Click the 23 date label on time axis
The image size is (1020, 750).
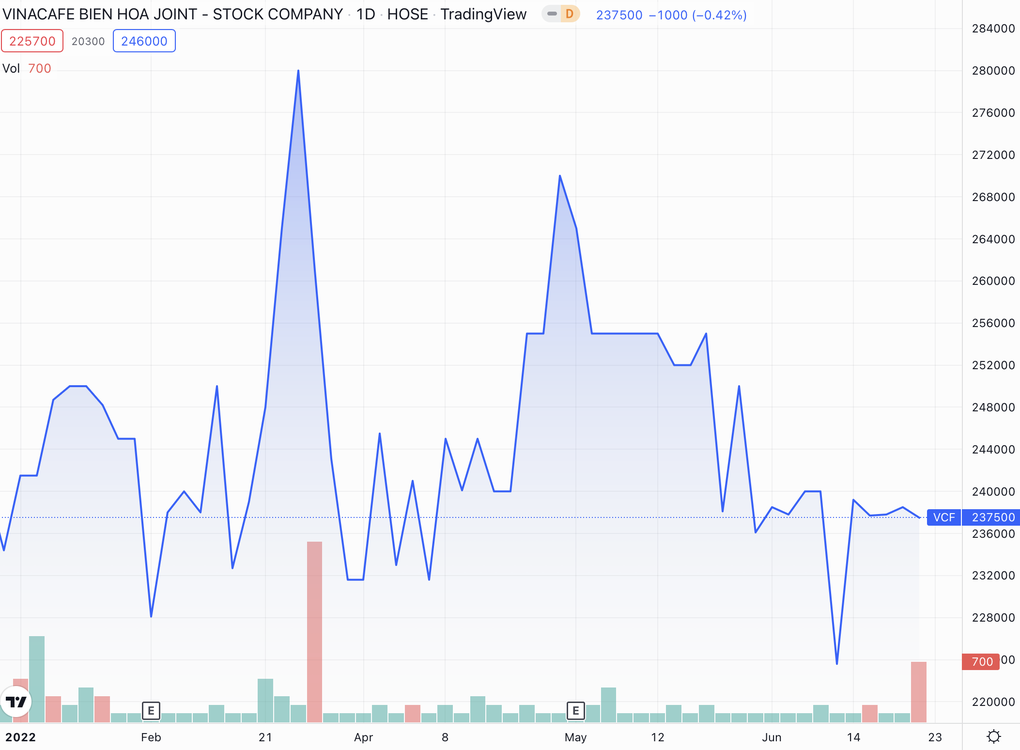click(935, 737)
